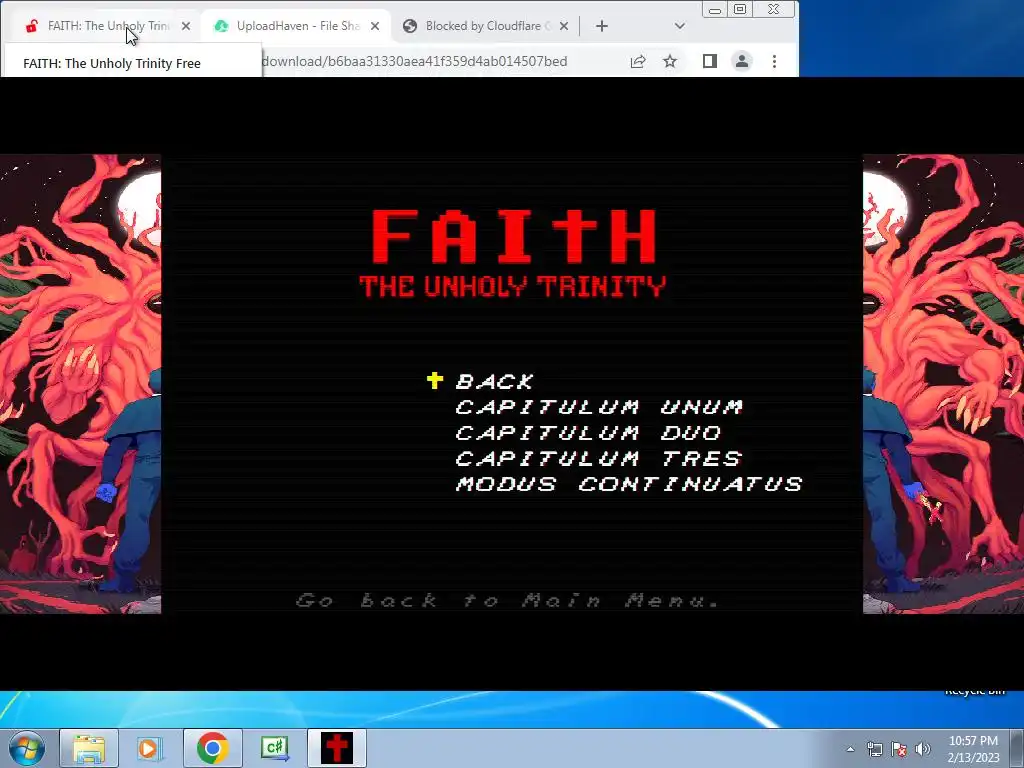Select CAPITULUM TRES chapter

point(599,458)
